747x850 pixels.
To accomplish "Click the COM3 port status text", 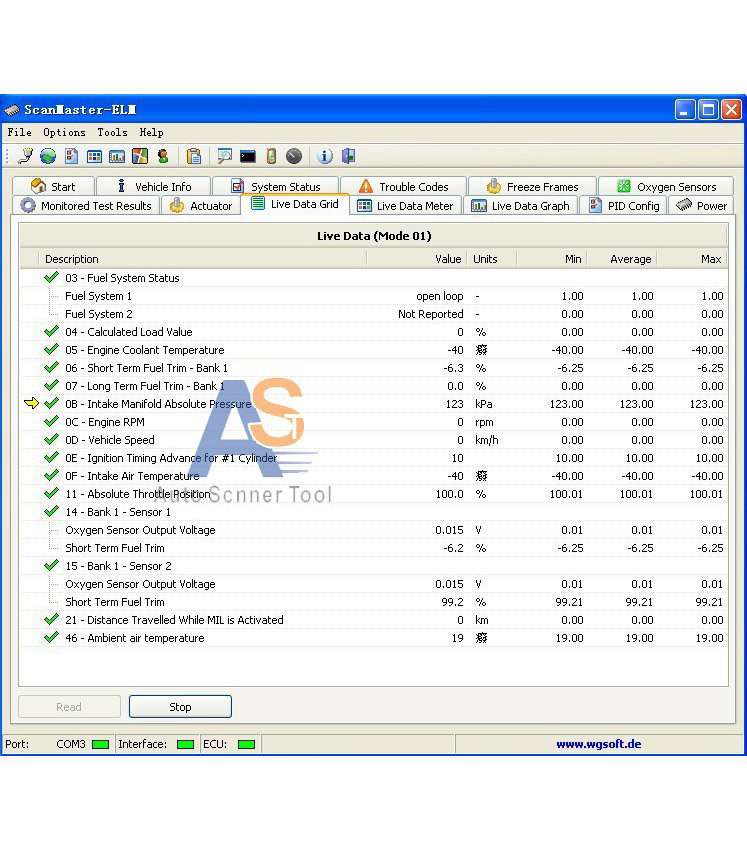I will 71,744.
